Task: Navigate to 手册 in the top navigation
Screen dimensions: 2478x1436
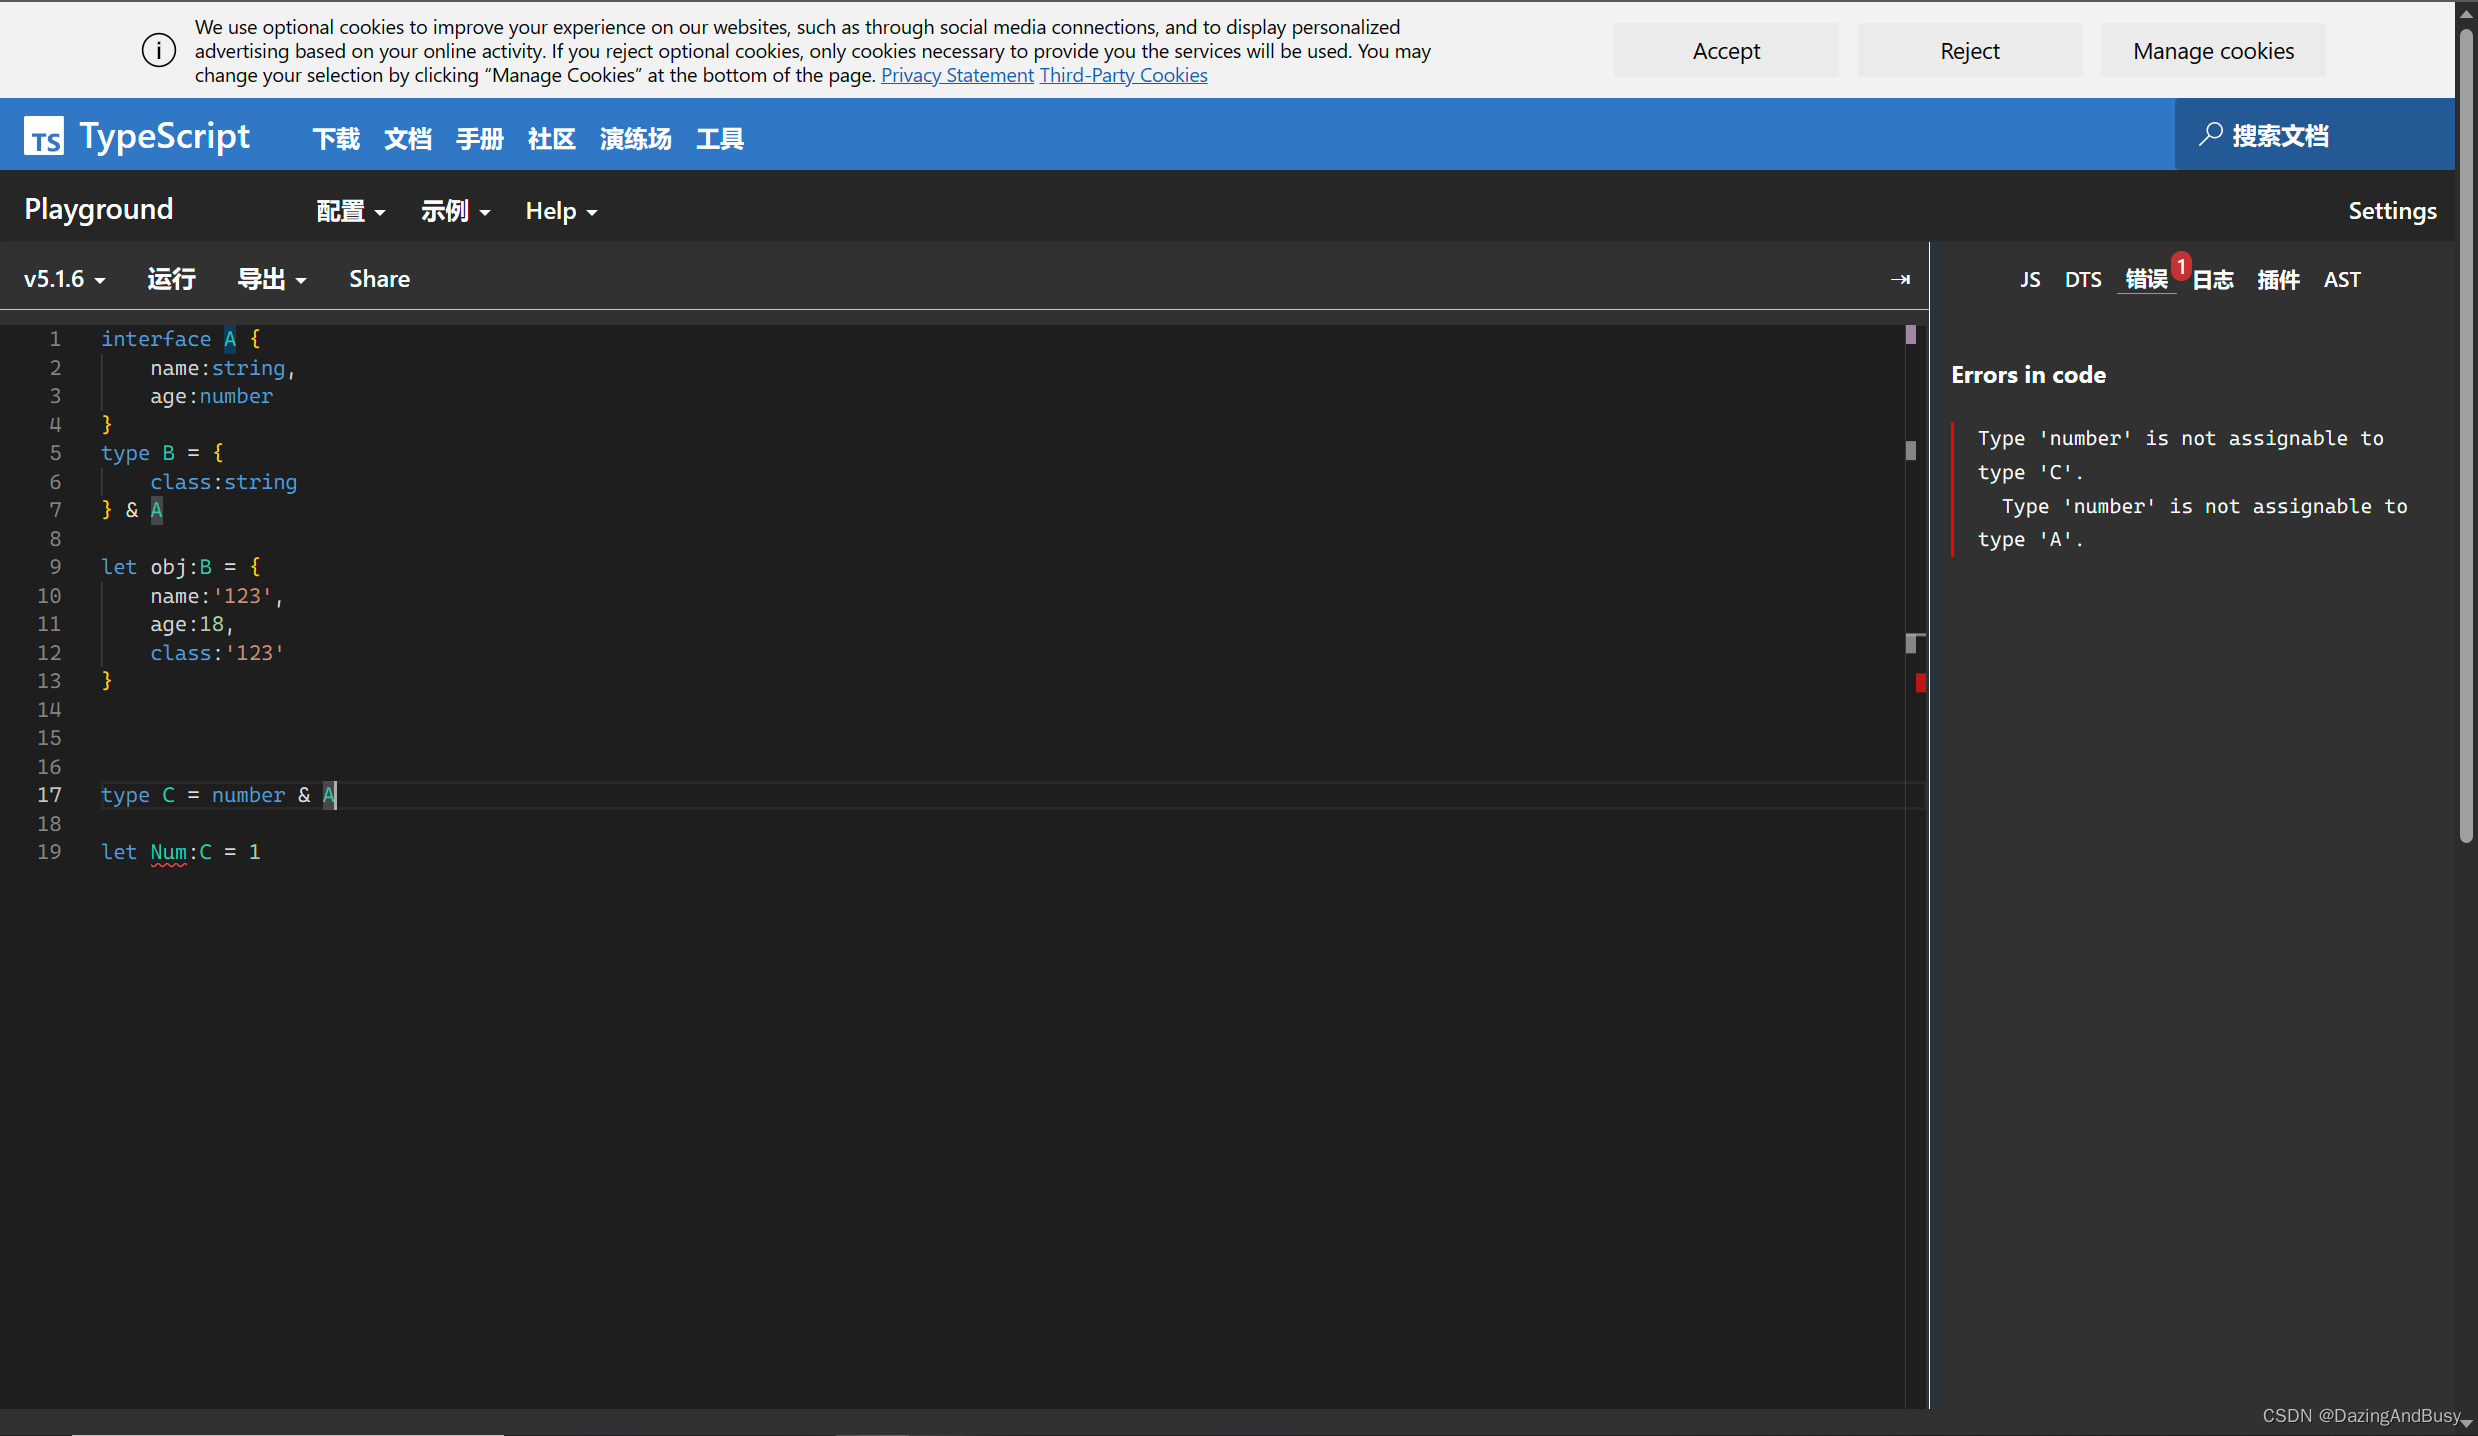Action: pos(479,139)
